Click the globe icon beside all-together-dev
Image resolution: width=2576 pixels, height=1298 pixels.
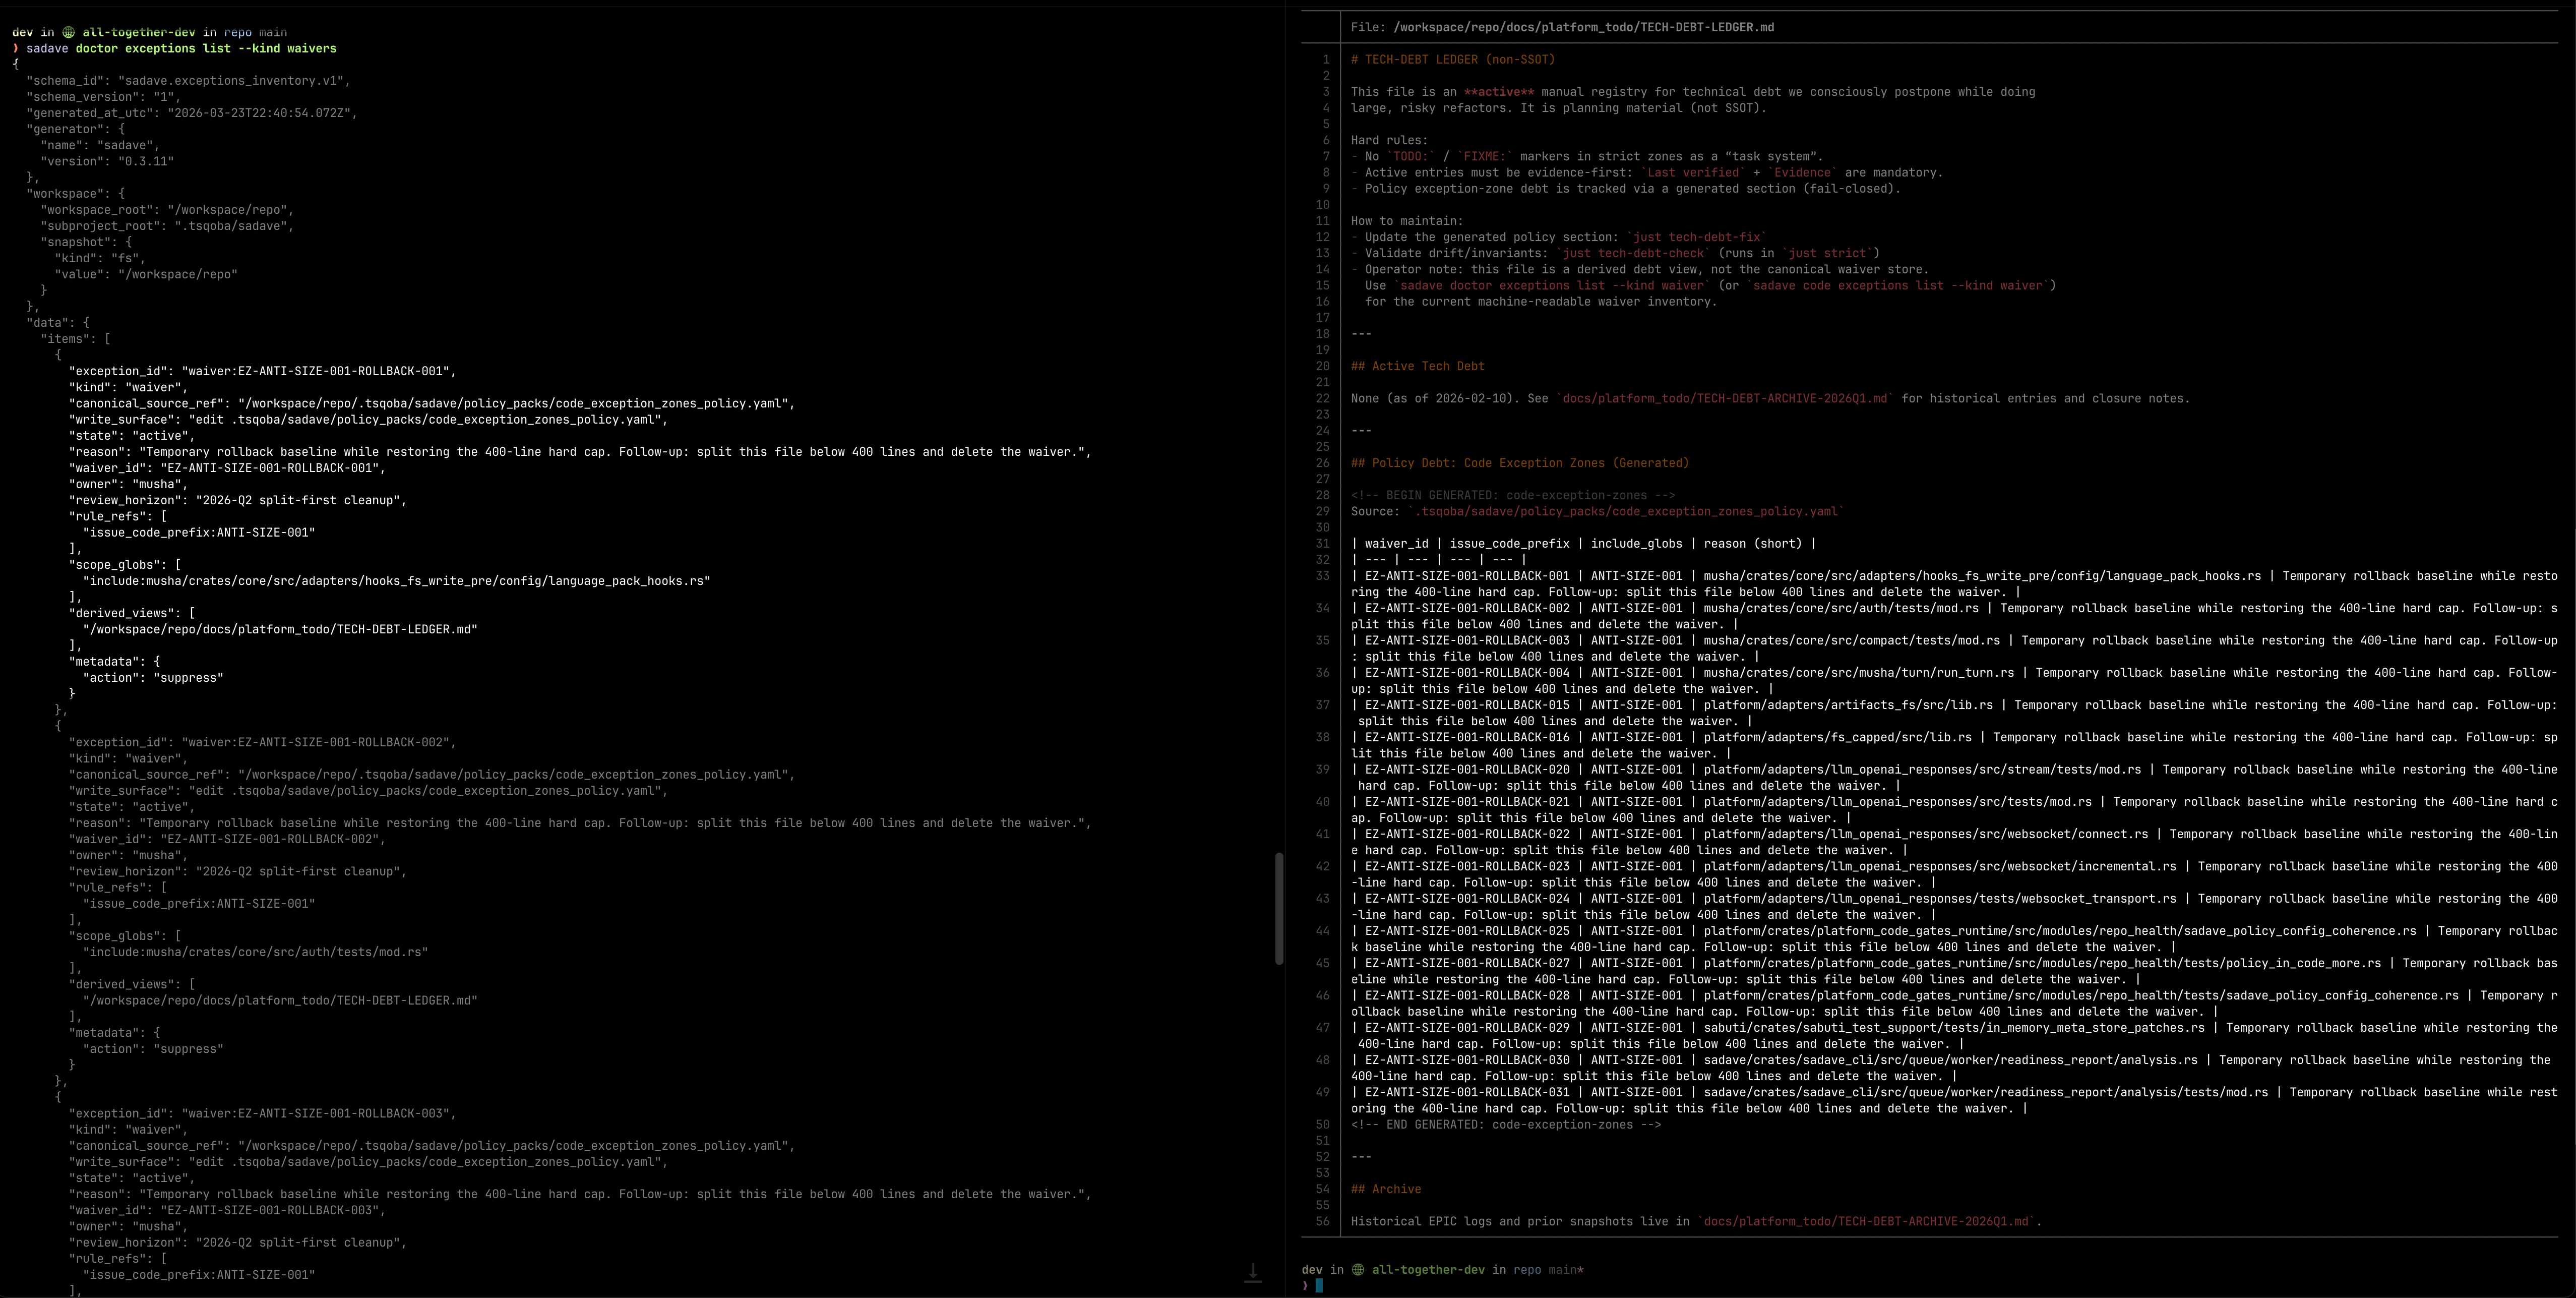pos(68,32)
